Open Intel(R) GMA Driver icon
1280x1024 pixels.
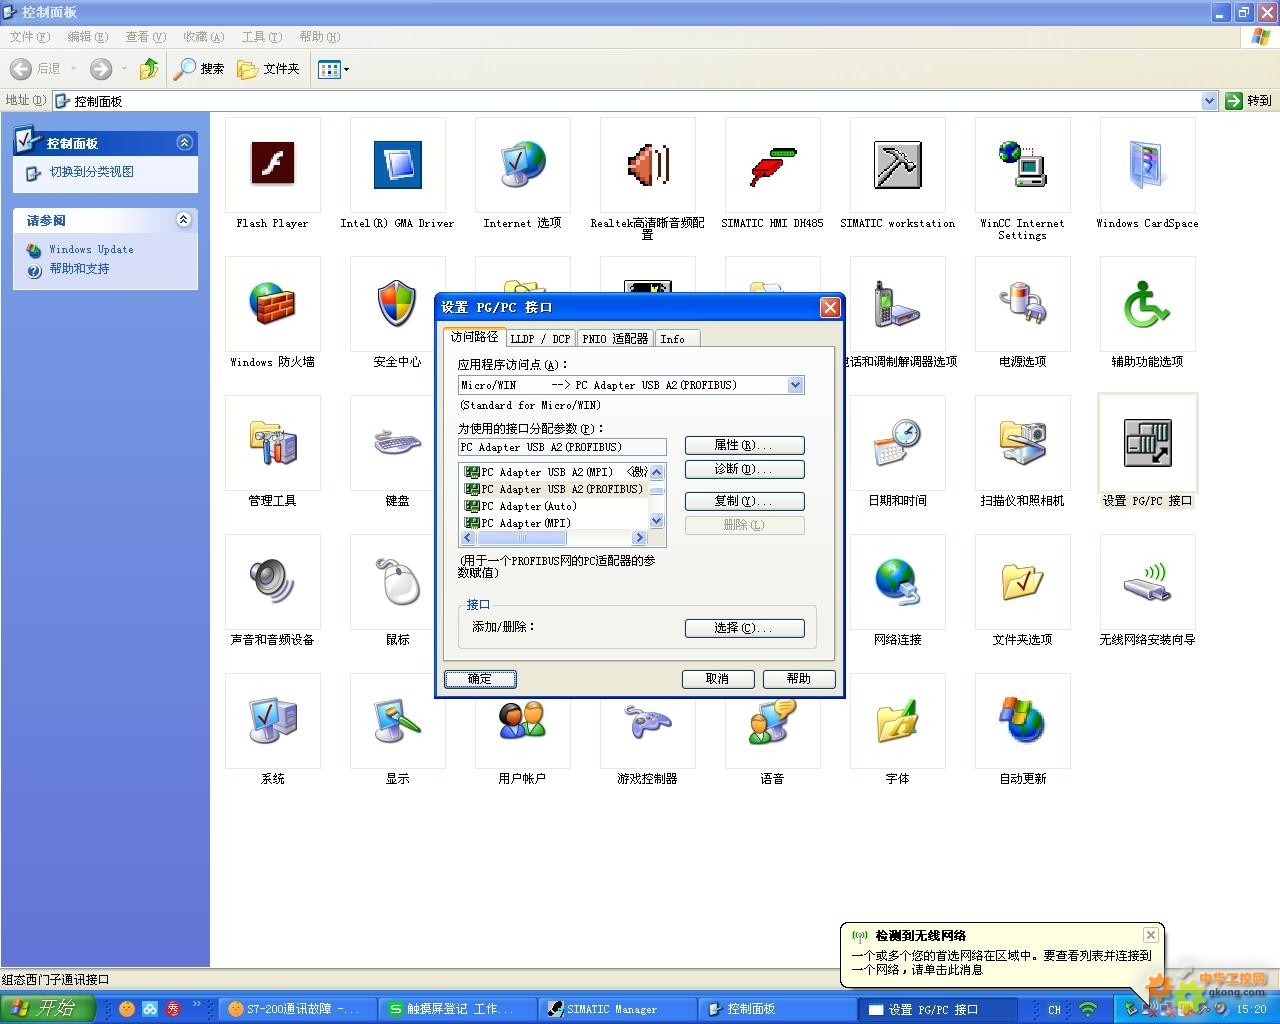point(397,165)
